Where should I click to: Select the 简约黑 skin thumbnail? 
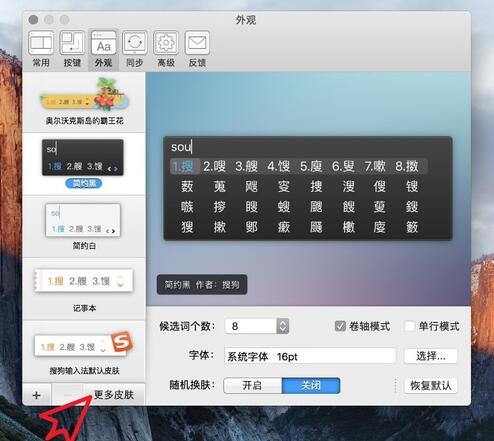pos(83,157)
